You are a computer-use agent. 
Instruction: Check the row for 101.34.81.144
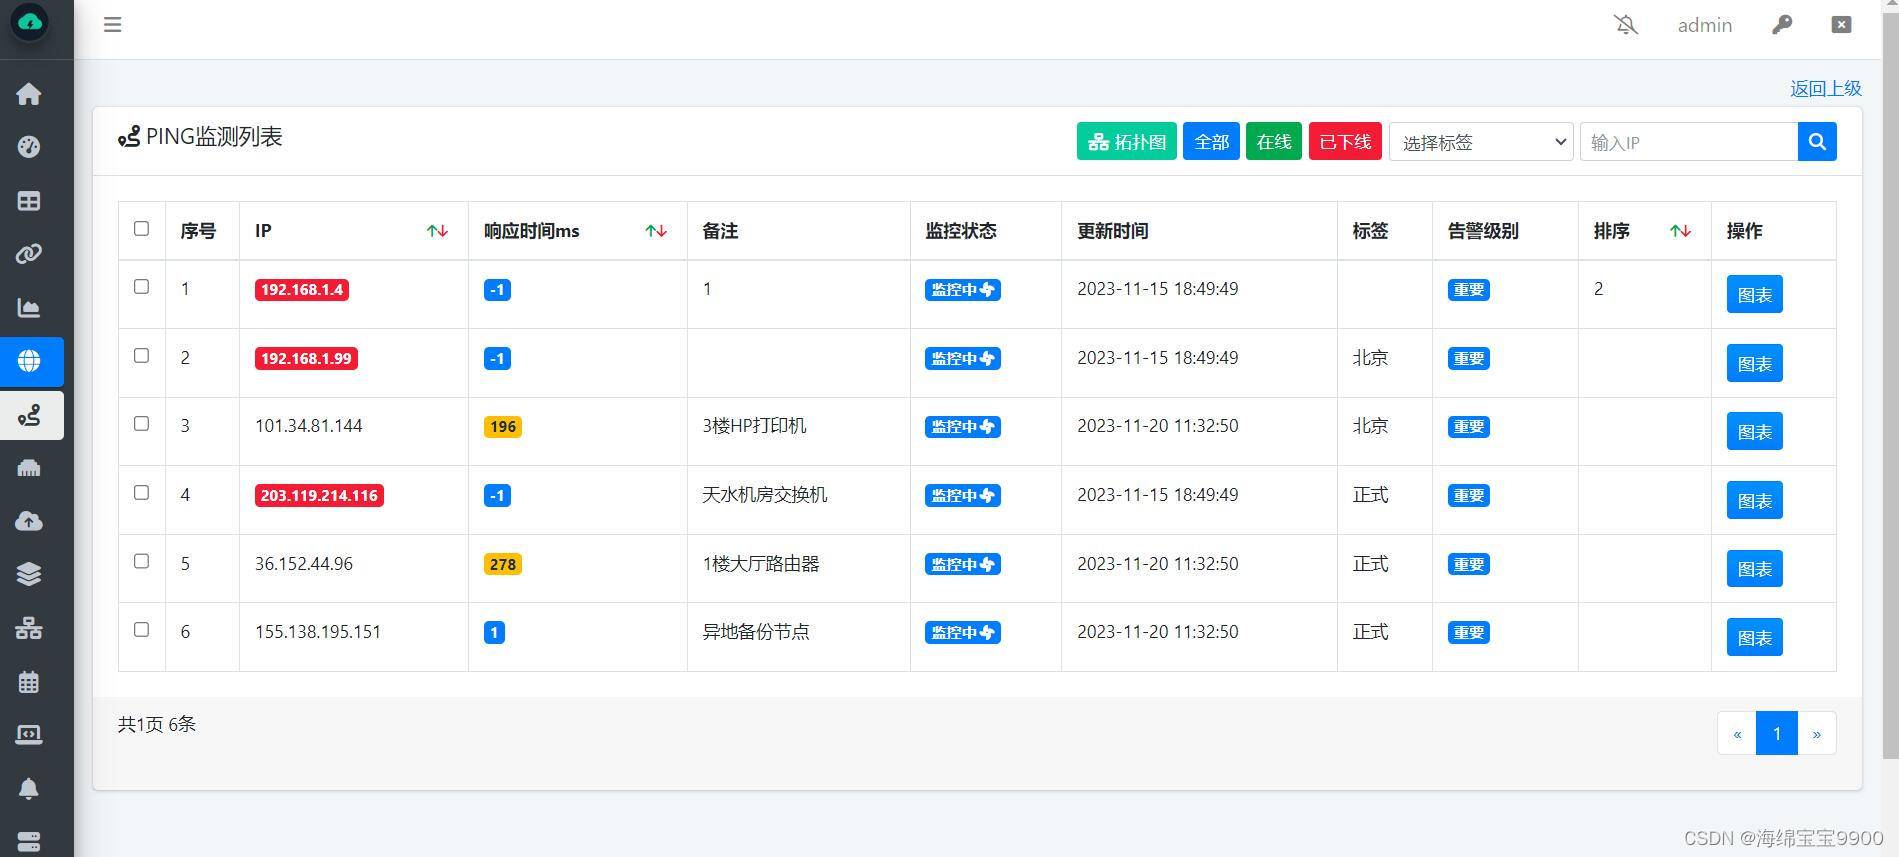point(142,424)
